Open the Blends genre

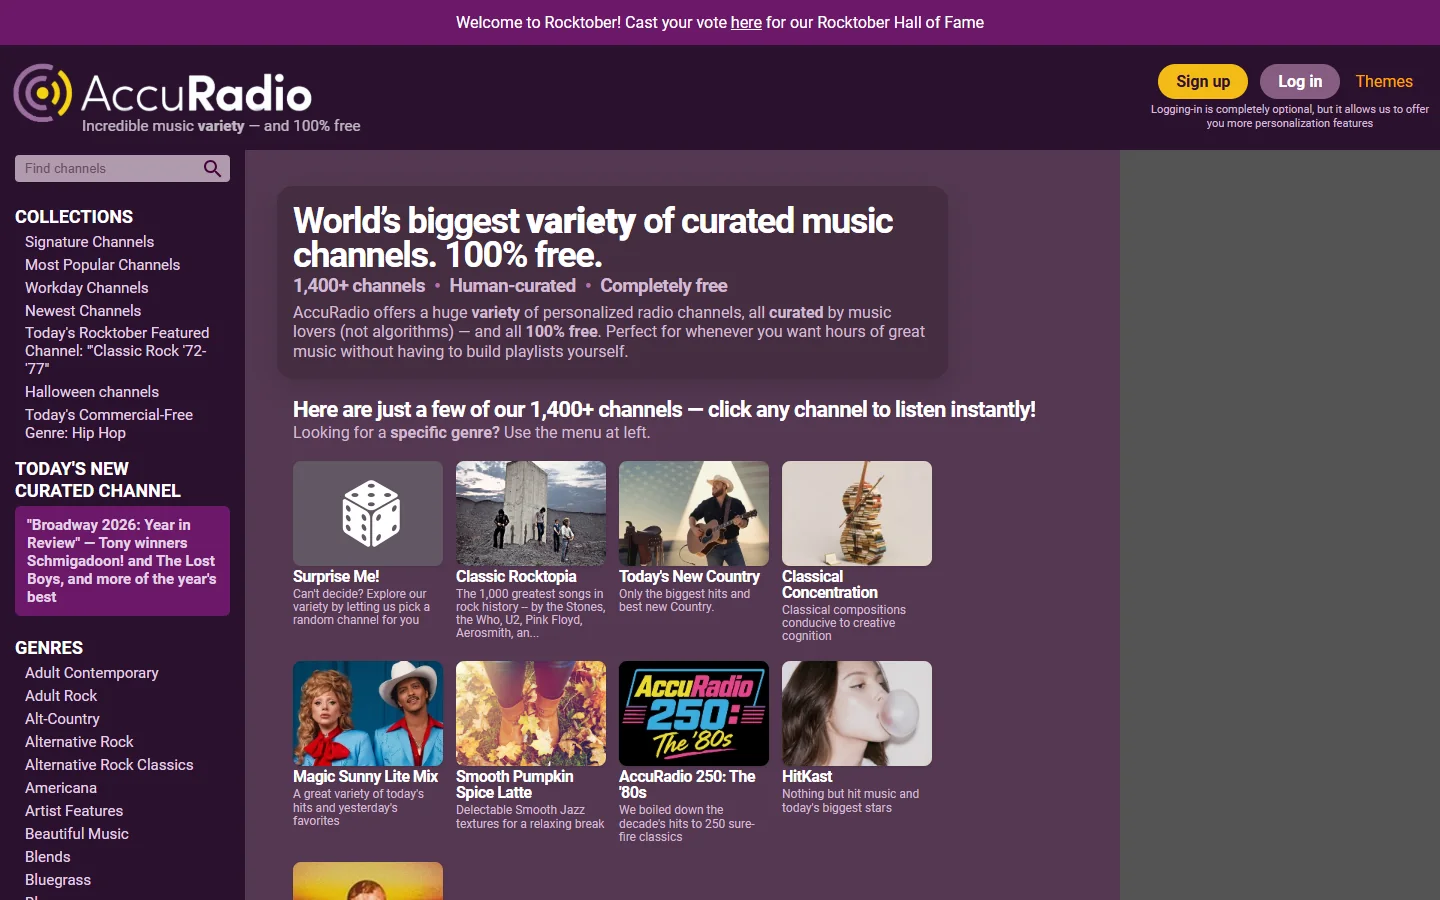pyautogui.click(x=48, y=857)
